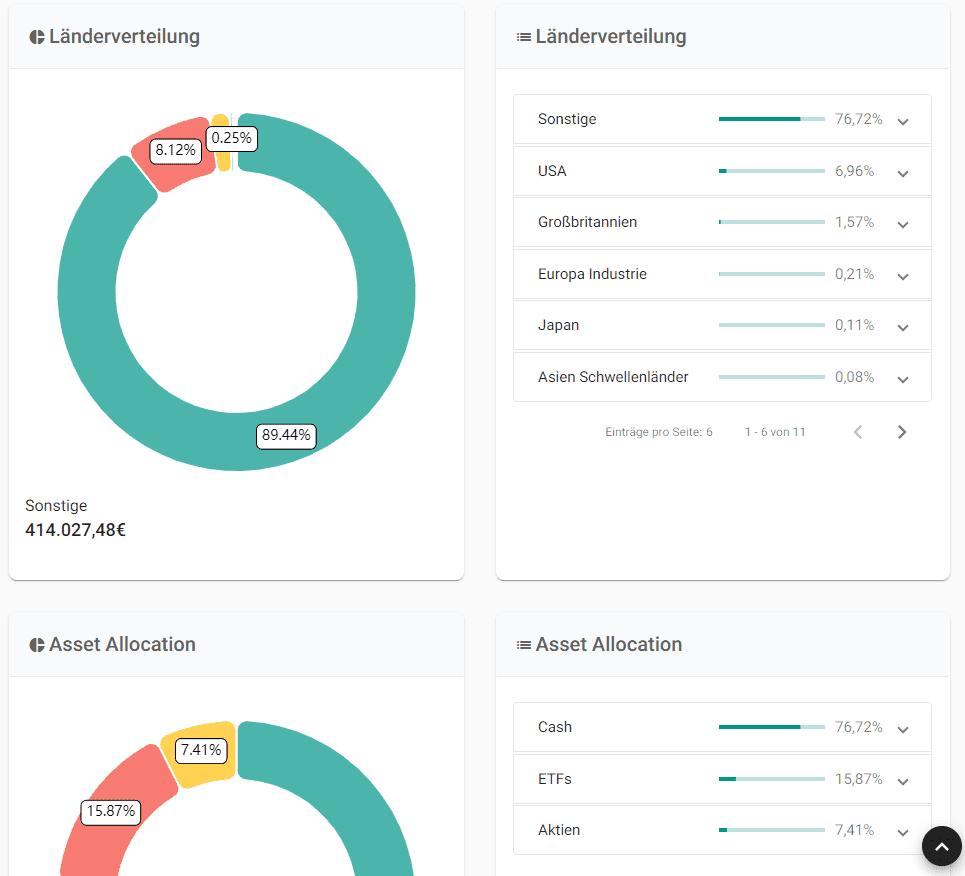The image size is (965, 876).
Task: Expand the USA row
Action: tap(903, 174)
